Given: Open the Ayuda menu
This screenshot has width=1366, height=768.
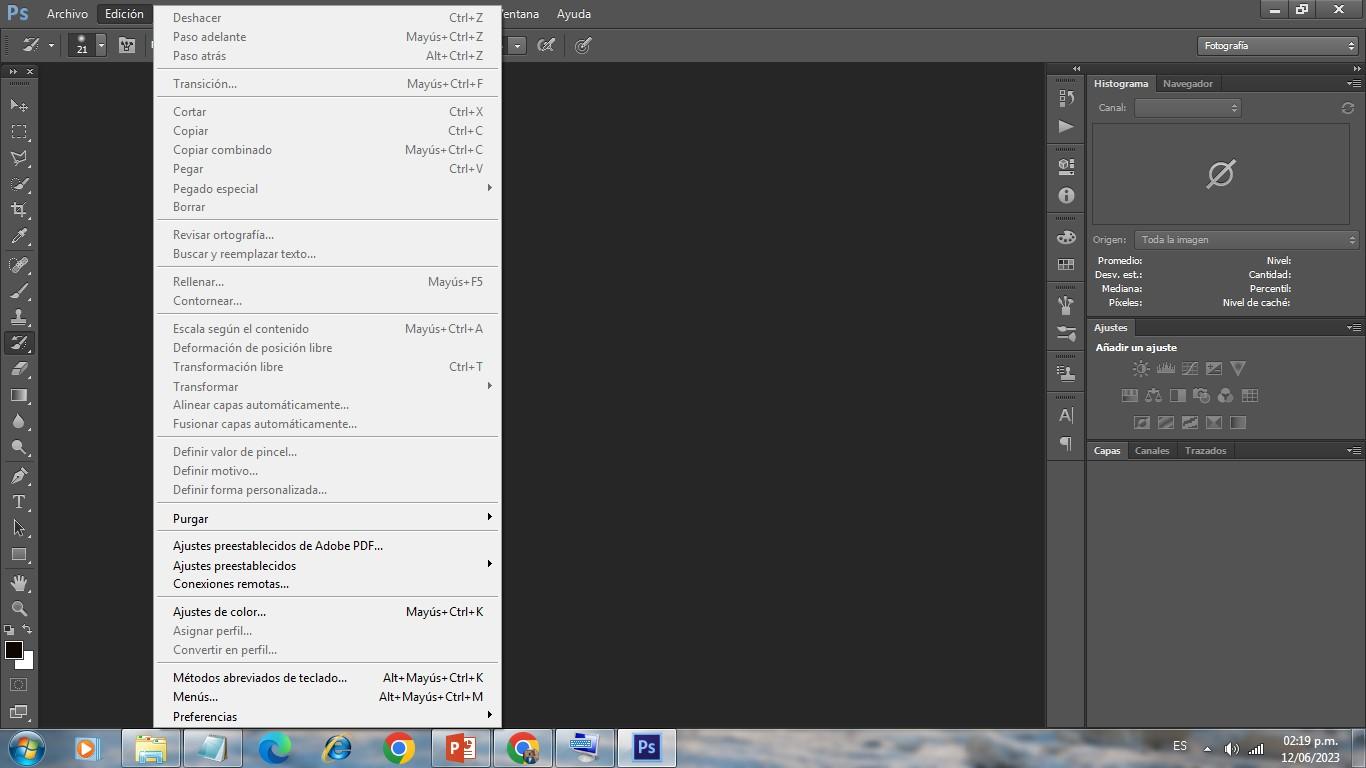Looking at the screenshot, I should 574,14.
